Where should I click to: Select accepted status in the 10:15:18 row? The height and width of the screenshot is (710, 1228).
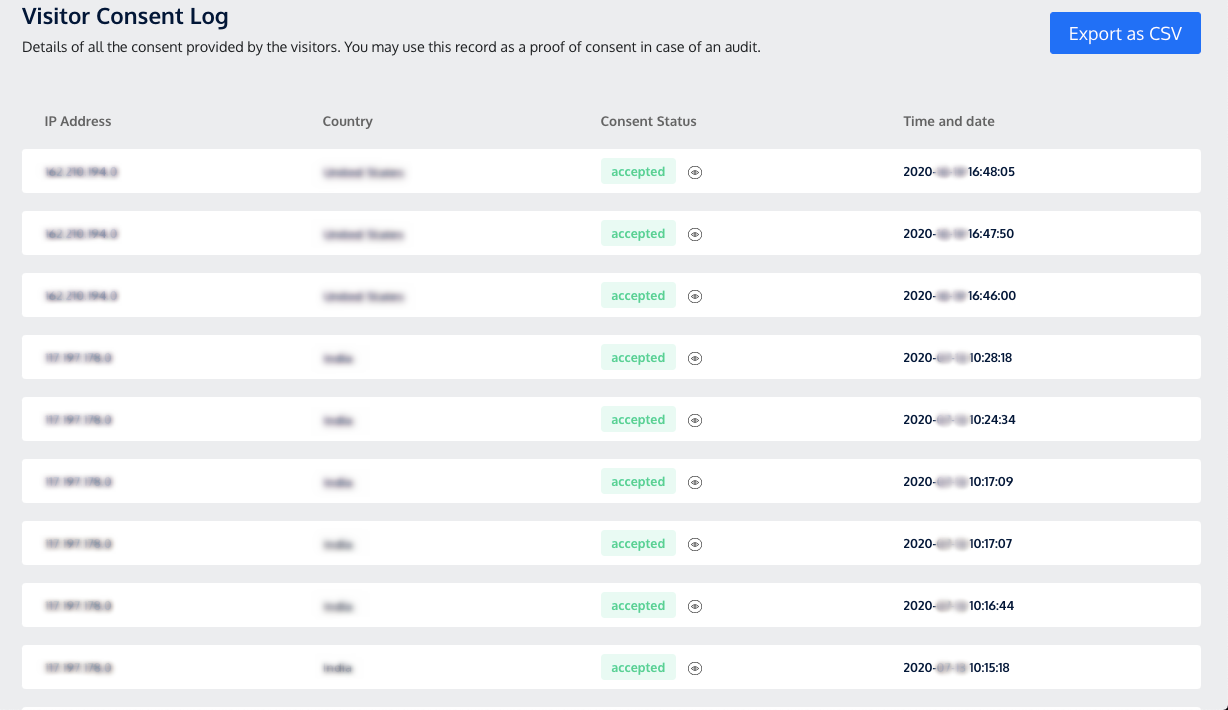[638, 667]
